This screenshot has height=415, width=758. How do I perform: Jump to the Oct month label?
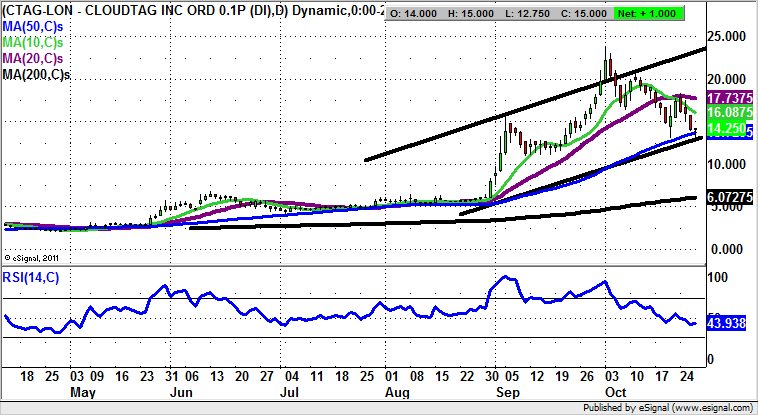(x=617, y=395)
